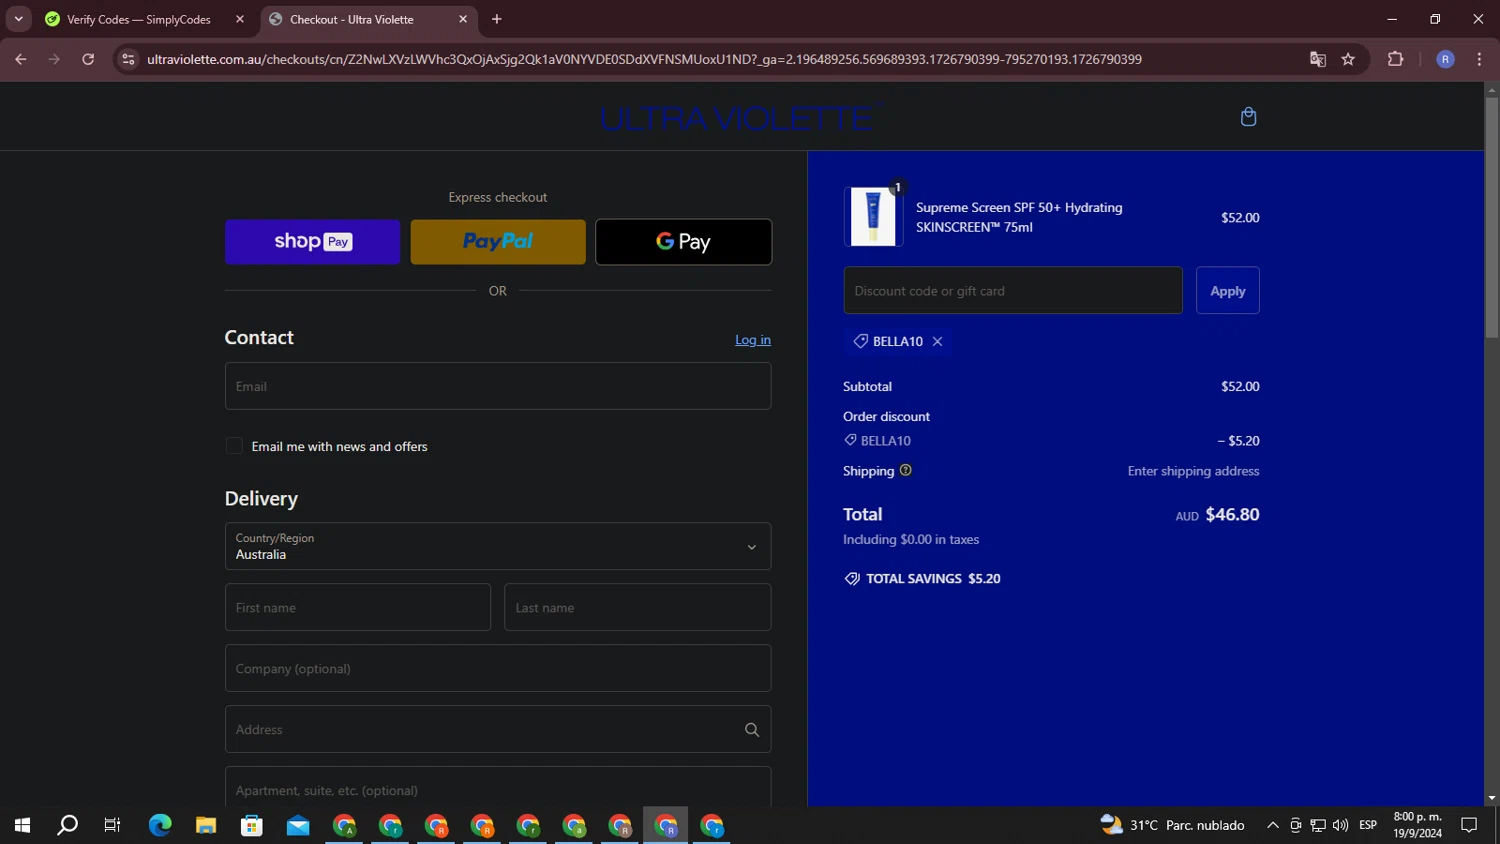
Task: Bookmark this page with the star icon
Action: pos(1348,59)
